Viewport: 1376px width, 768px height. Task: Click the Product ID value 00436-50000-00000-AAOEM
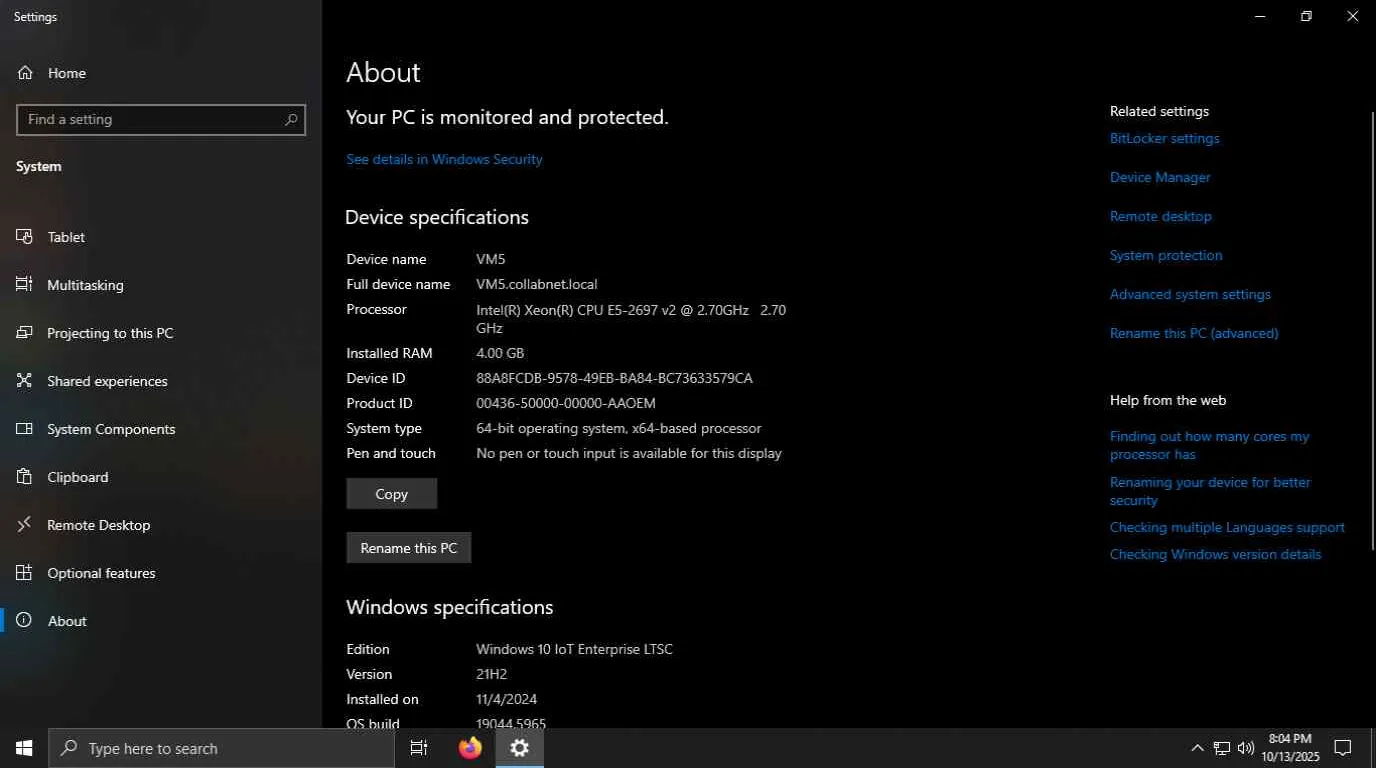point(566,403)
